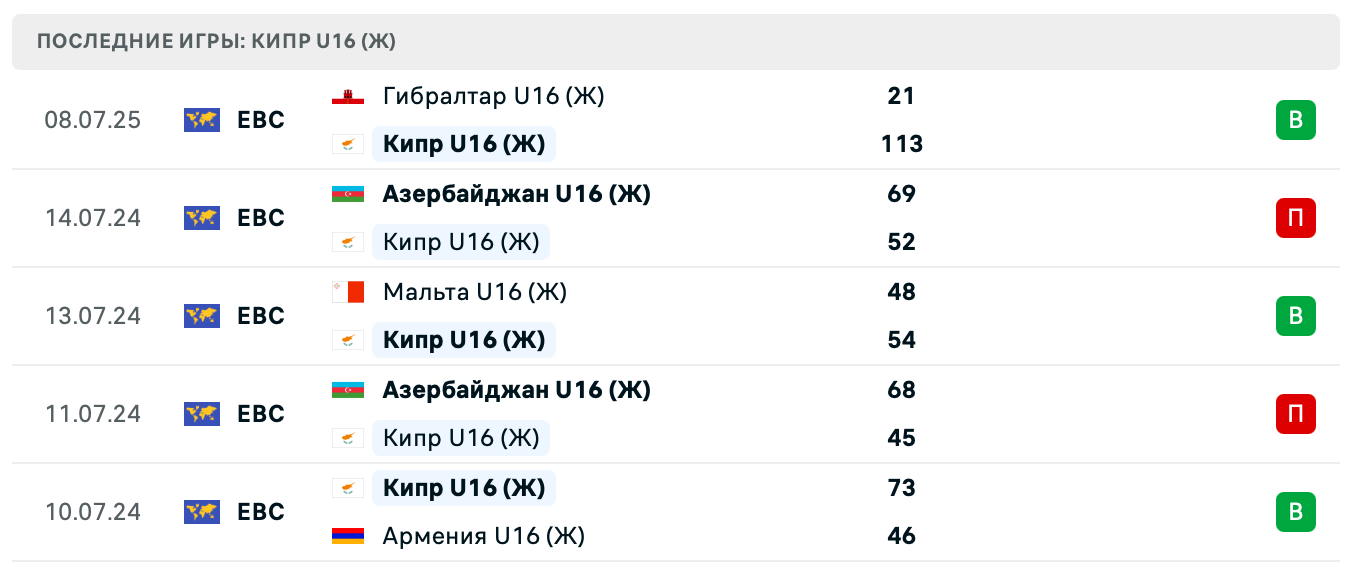Click red П loss badge for 14.07.24
This screenshot has height=574, width=1352.
[x=1295, y=218]
